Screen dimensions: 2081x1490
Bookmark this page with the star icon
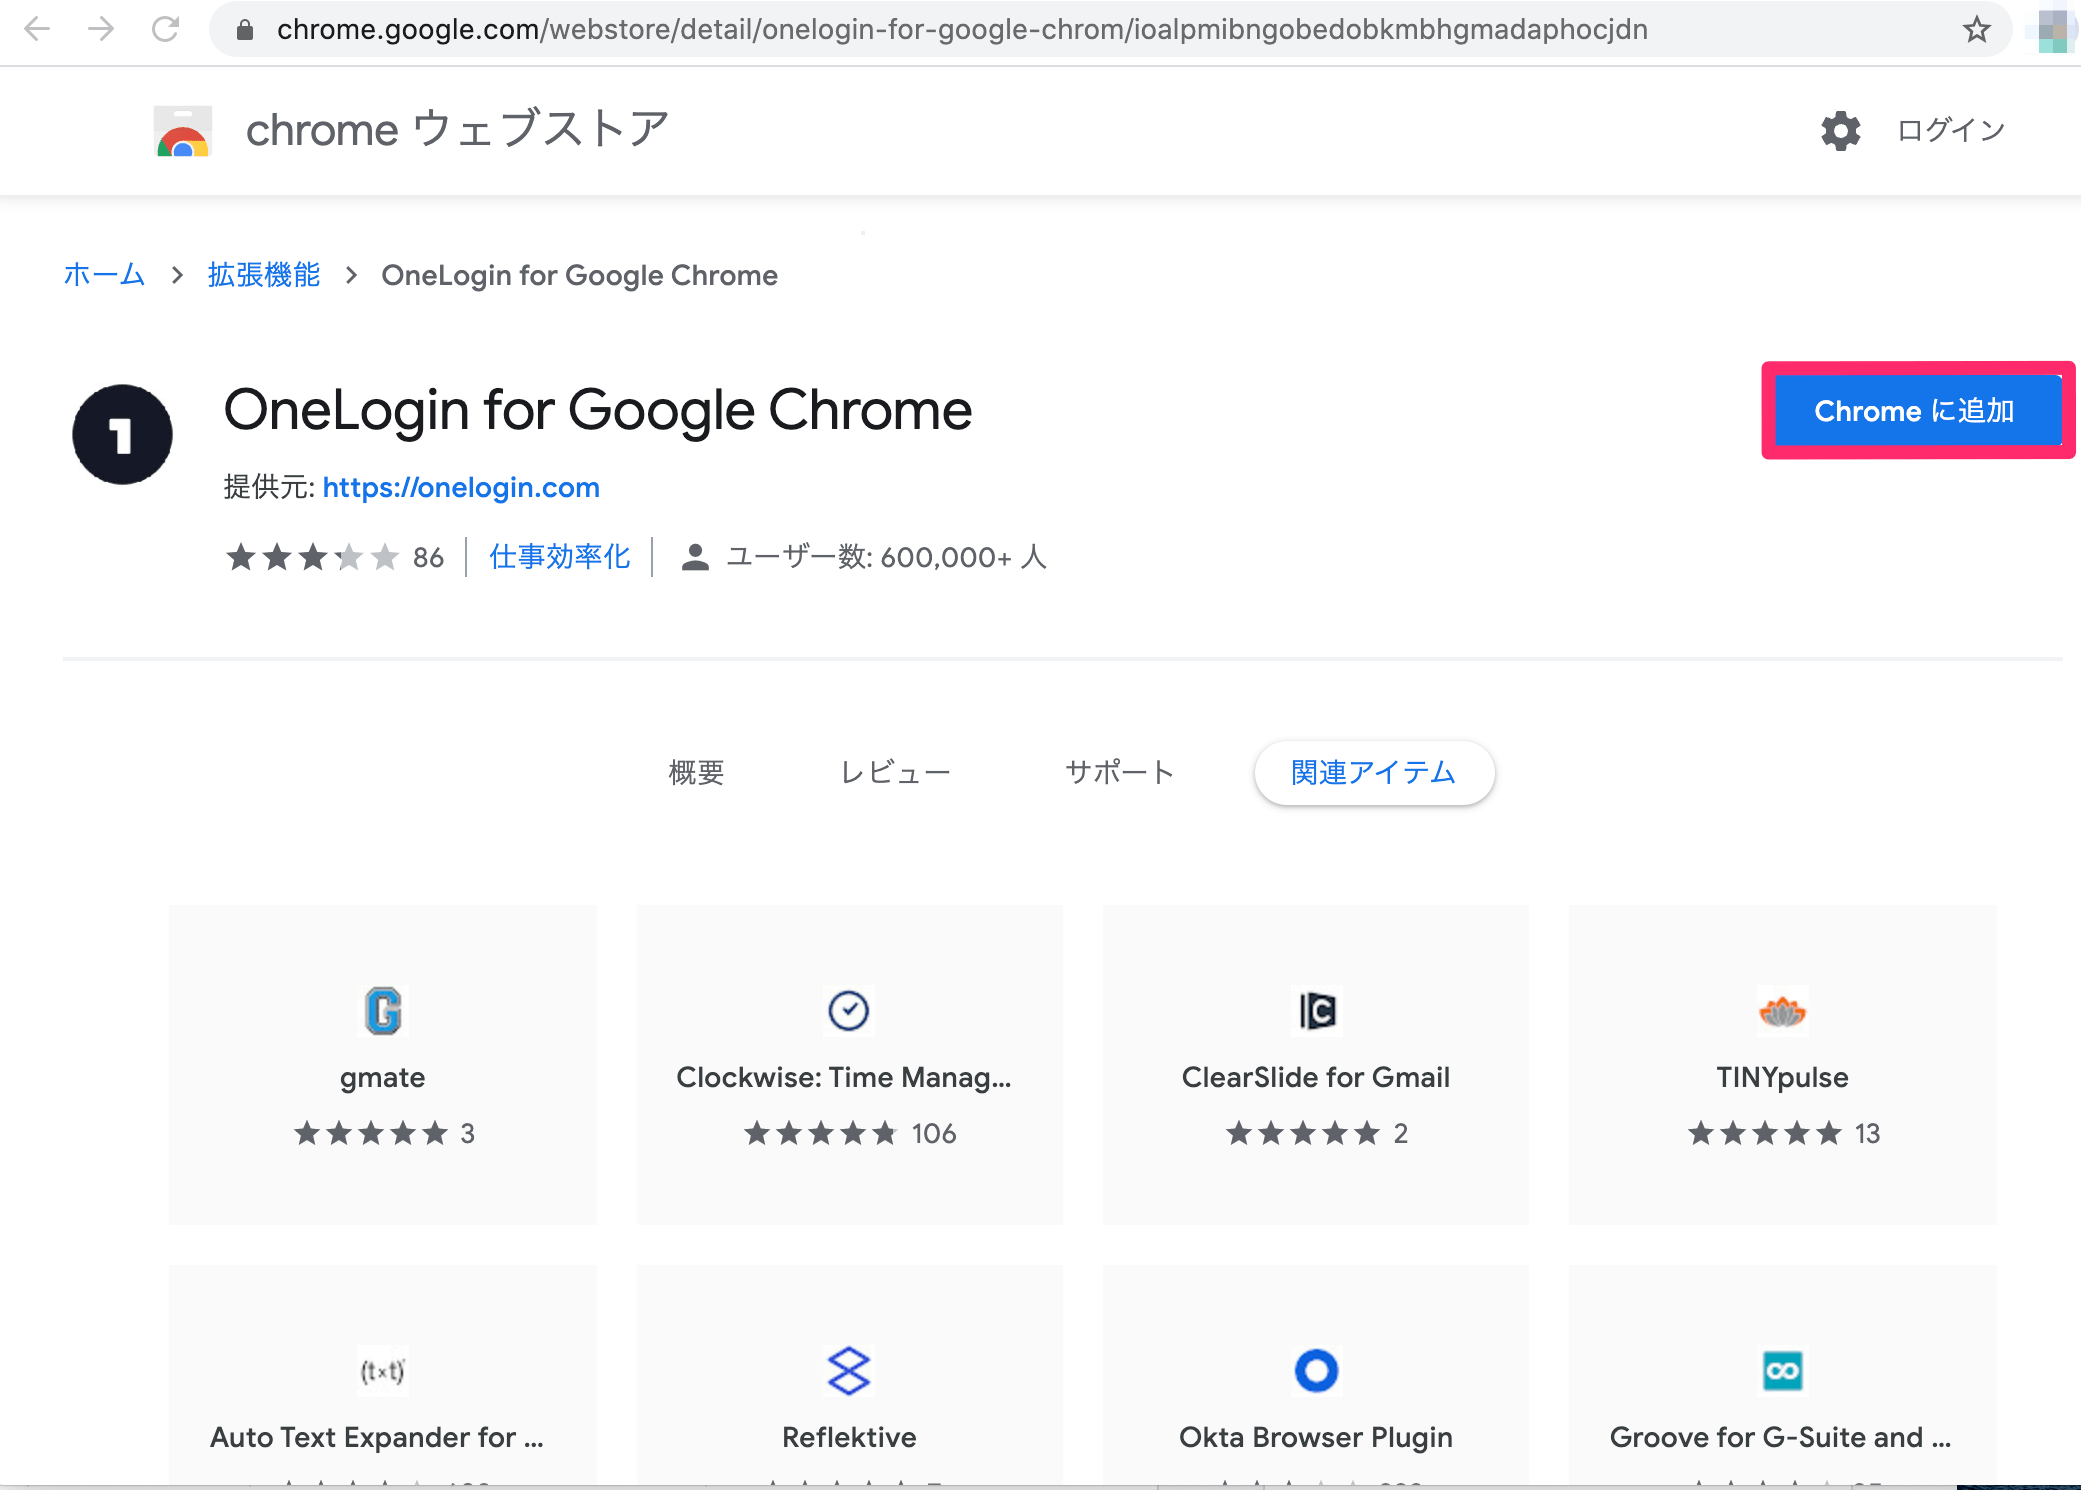[1976, 30]
